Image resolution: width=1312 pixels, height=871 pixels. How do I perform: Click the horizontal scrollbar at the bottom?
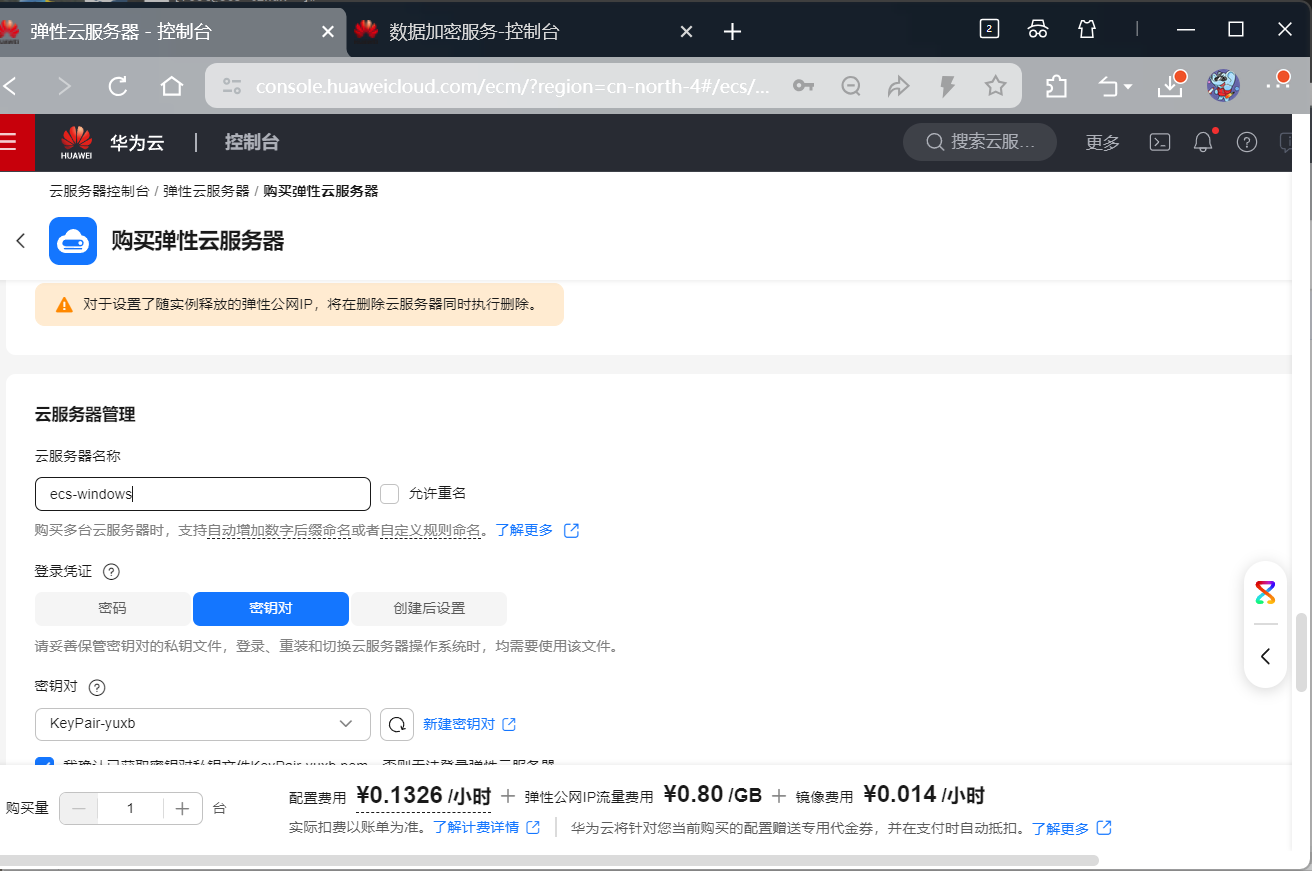pos(550,860)
